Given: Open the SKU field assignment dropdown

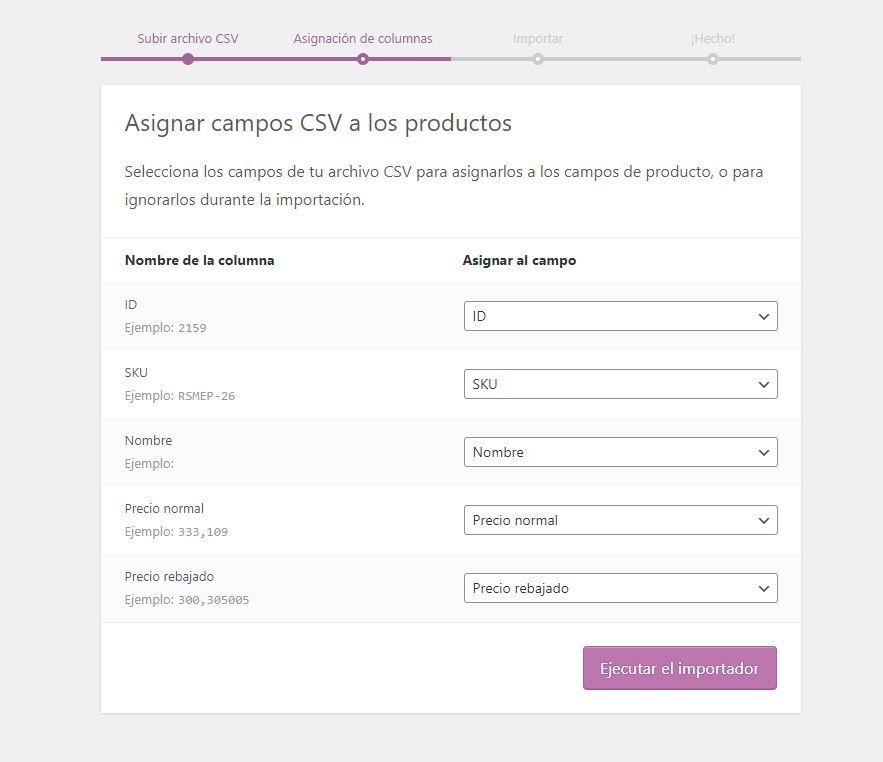Looking at the screenshot, I should pos(621,384).
